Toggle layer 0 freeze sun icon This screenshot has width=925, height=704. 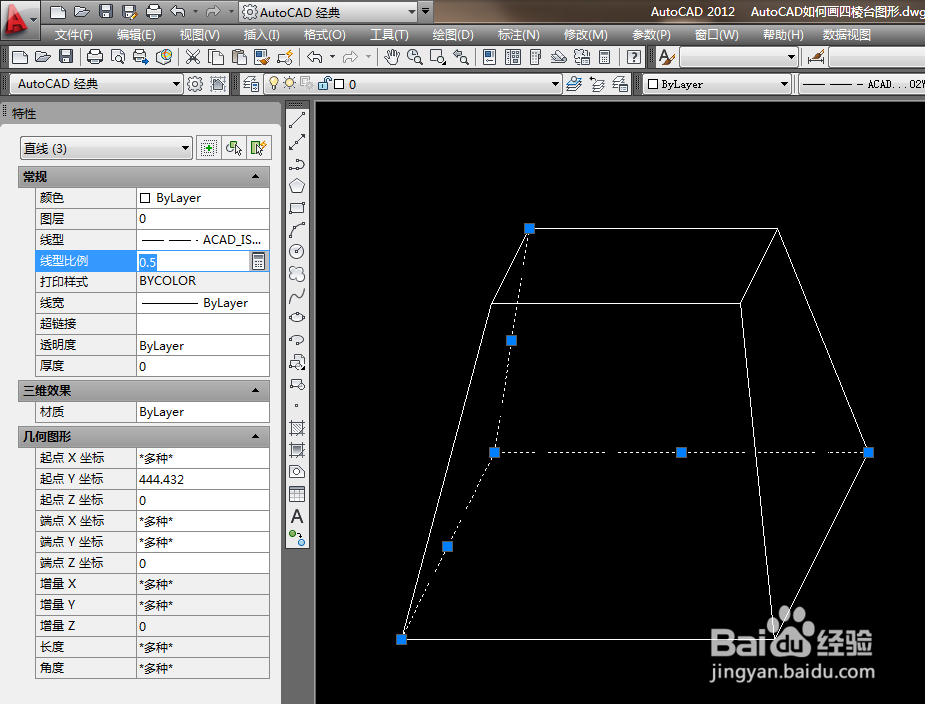pyautogui.click(x=289, y=84)
